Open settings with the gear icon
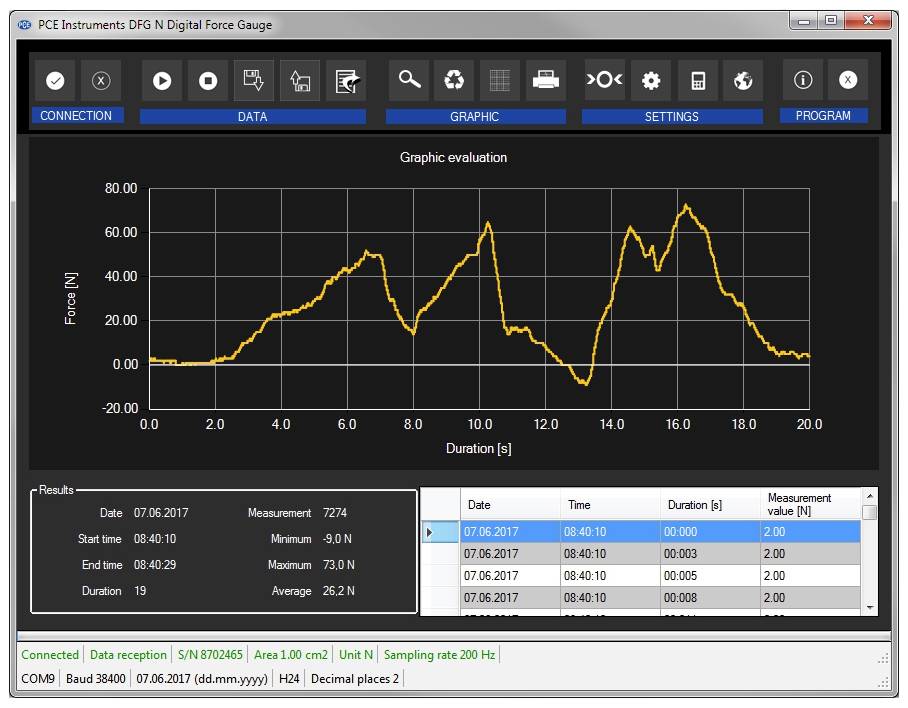Screen dimensions: 908x708 point(651,81)
